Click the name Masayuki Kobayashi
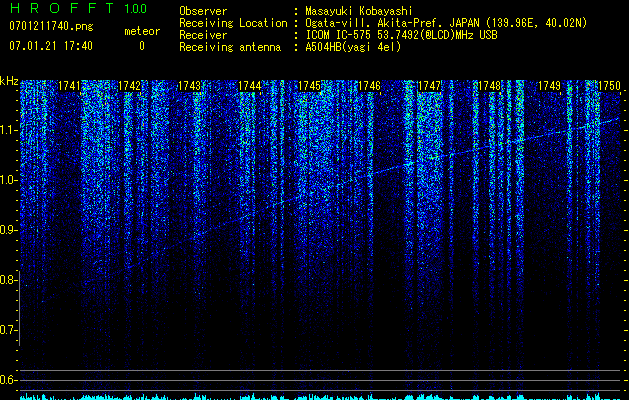The image size is (629, 400). (x=359, y=11)
